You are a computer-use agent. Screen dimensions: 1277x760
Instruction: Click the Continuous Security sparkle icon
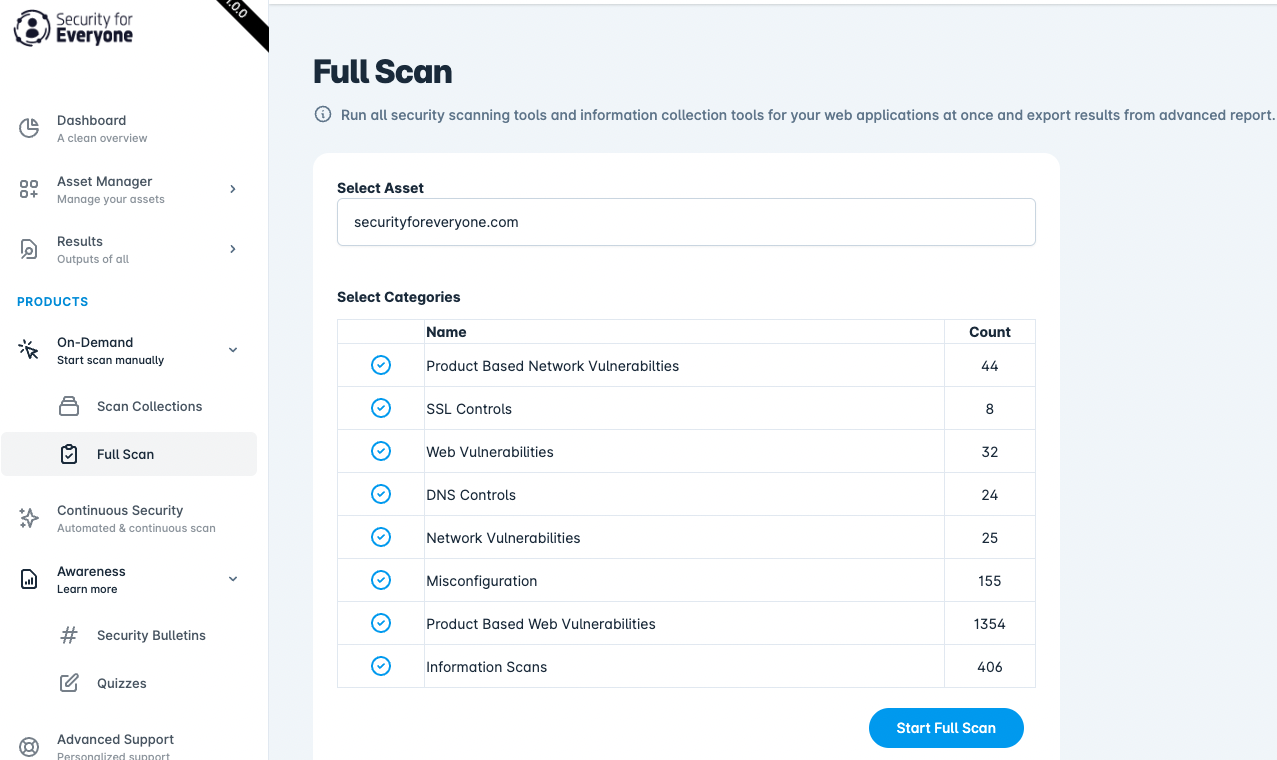pyautogui.click(x=29, y=518)
